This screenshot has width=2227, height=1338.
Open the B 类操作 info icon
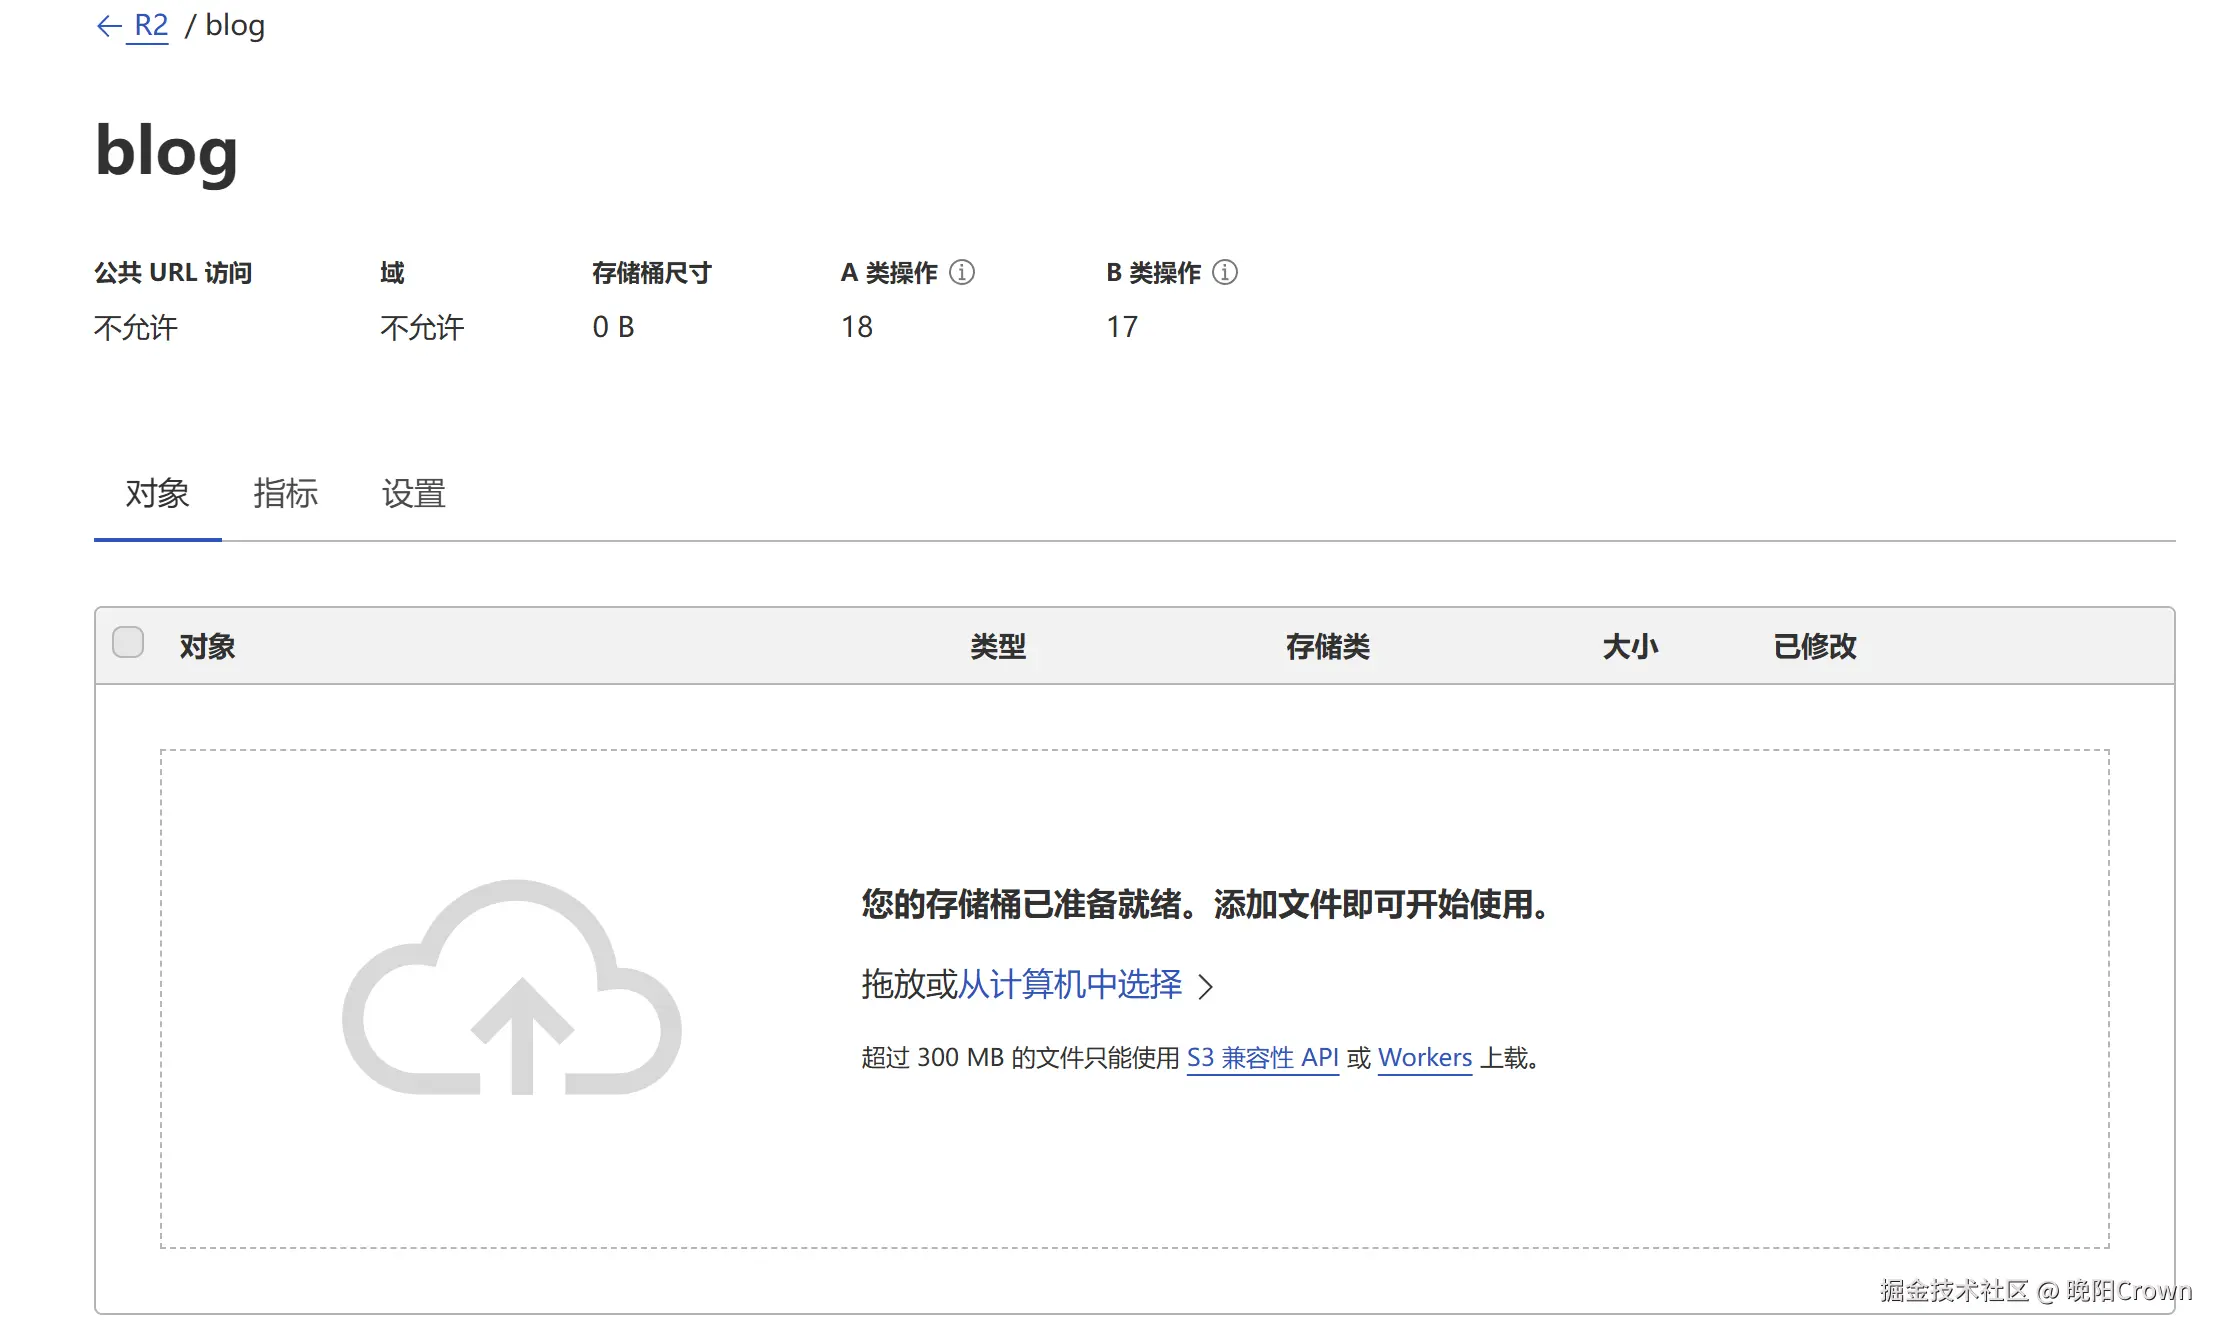click(x=1224, y=272)
